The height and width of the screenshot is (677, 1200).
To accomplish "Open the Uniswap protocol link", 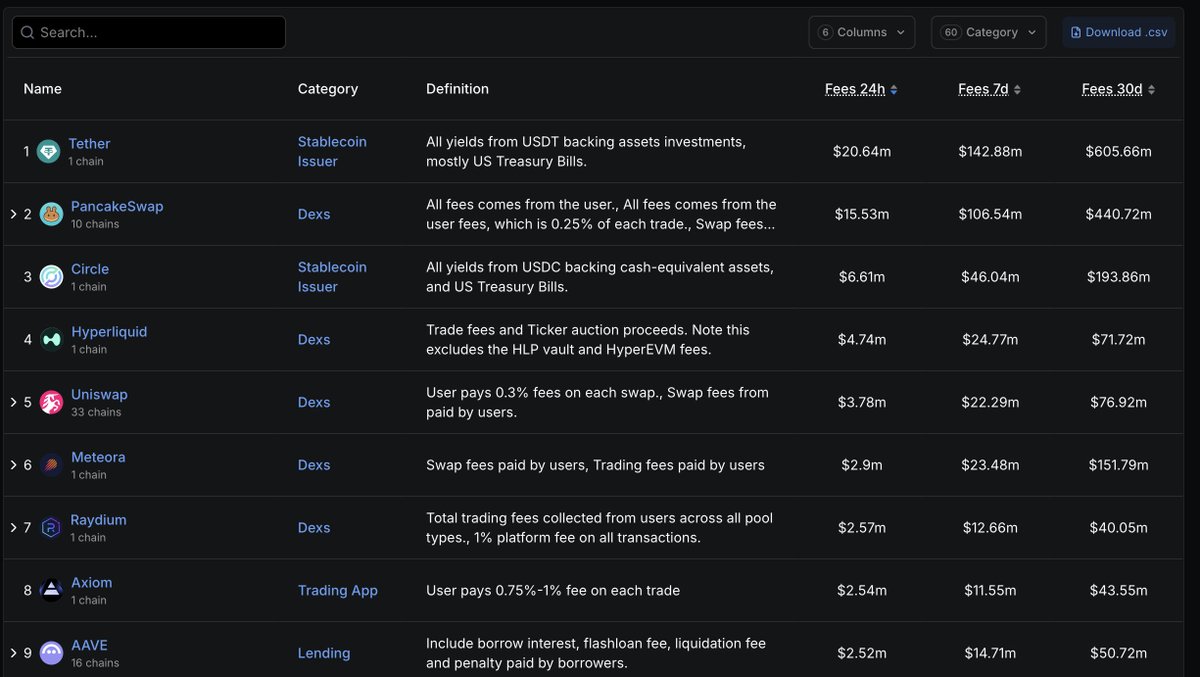I will pos(99,394).
